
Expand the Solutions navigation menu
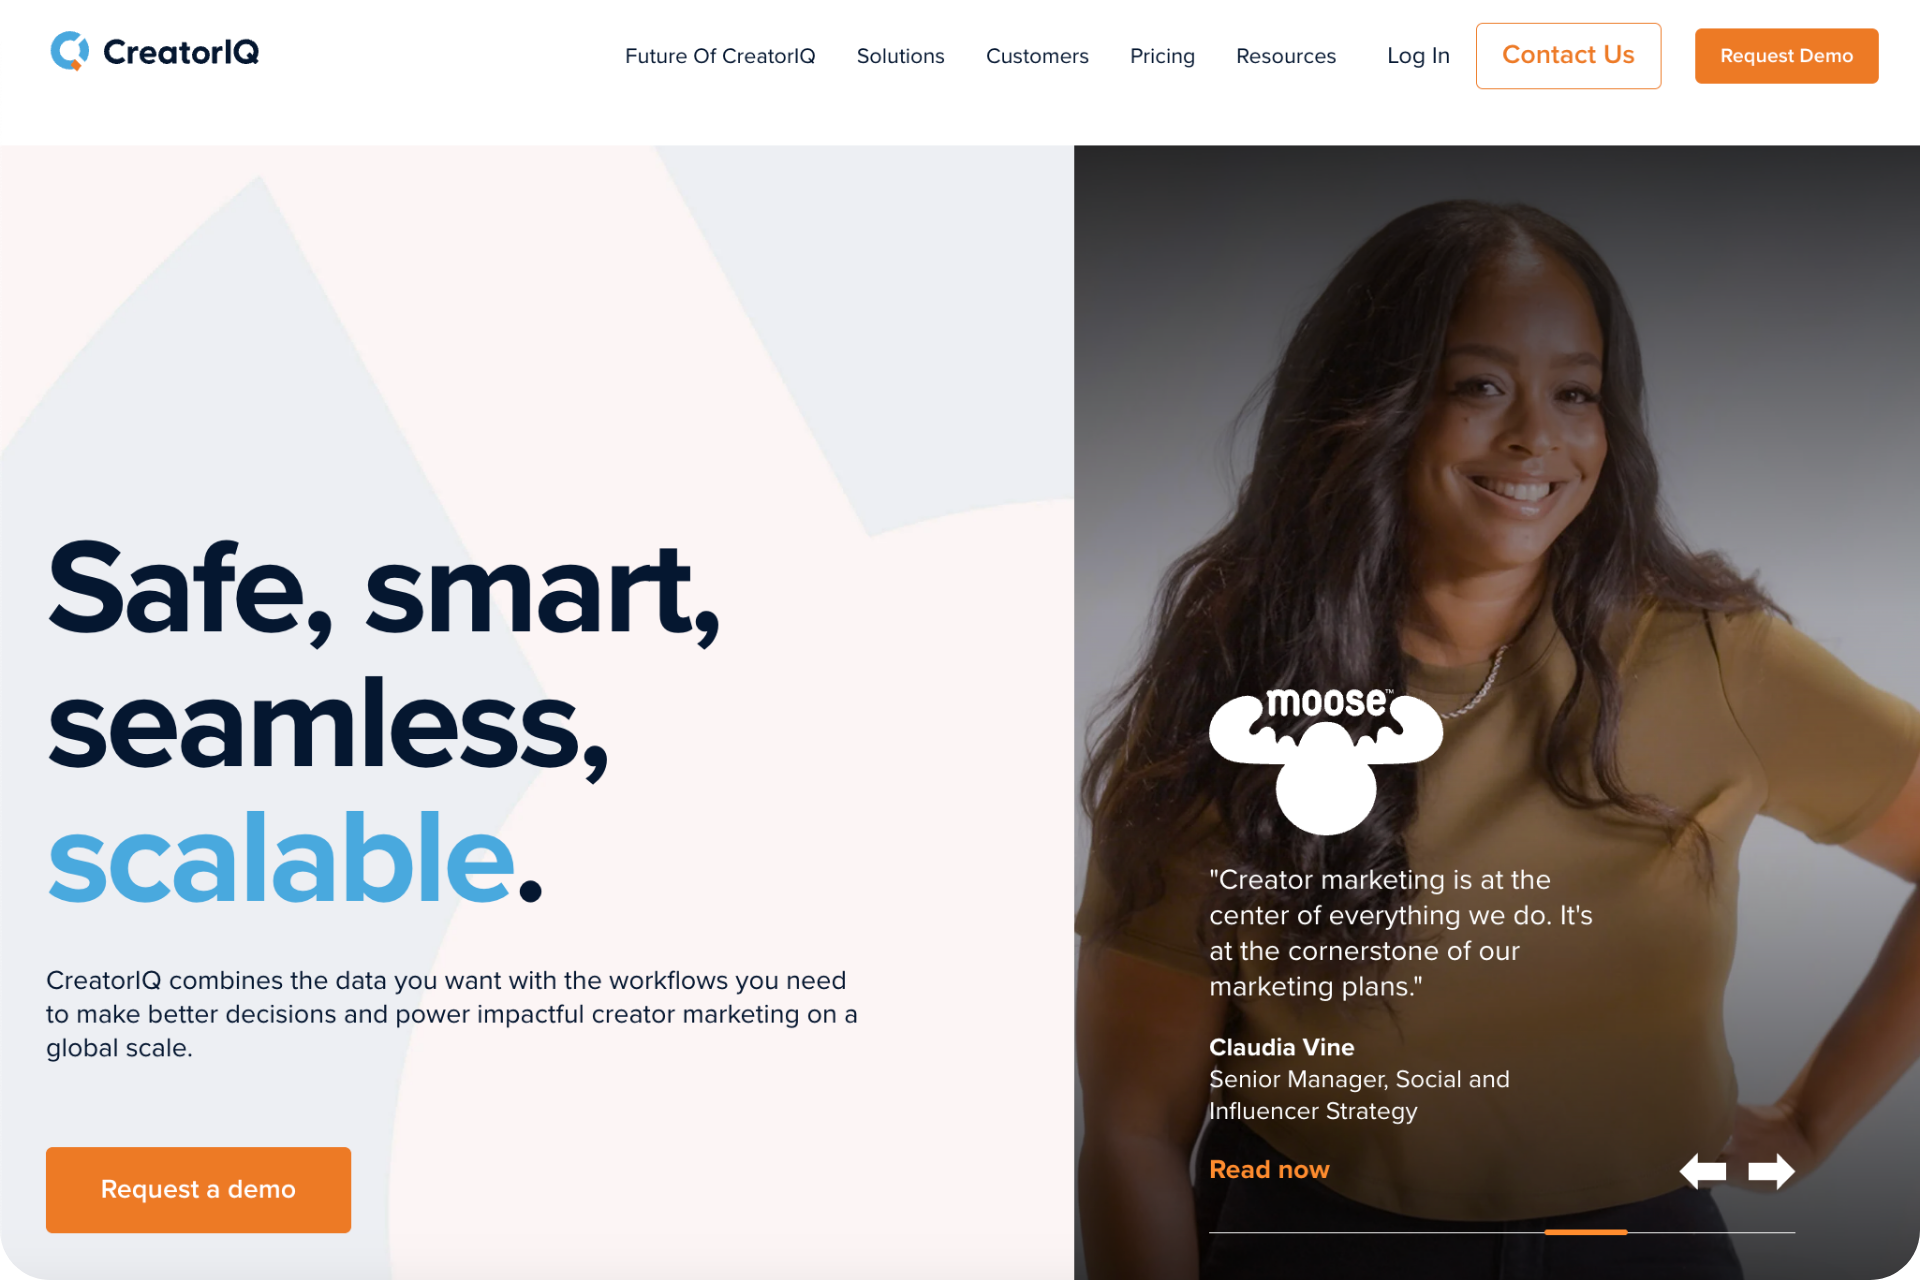[x=900, y=56]
